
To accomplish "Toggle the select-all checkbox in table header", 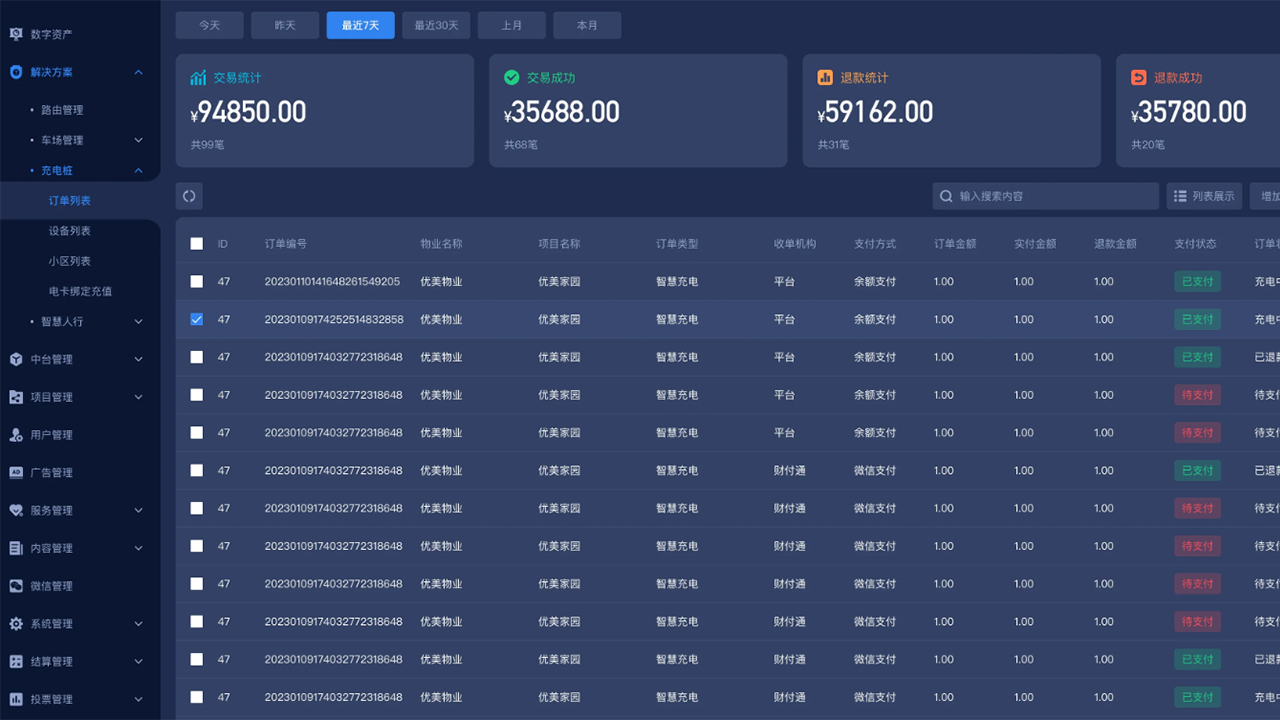I will point(197,244).
